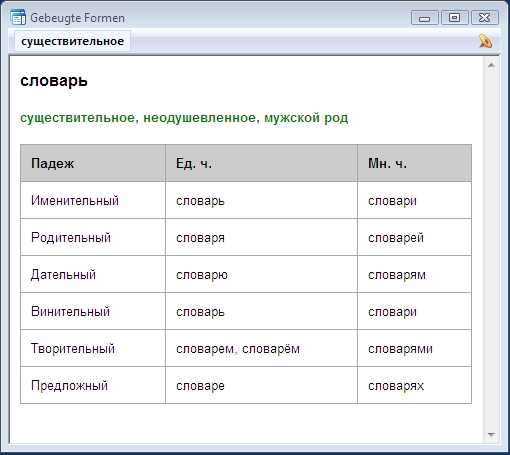Click словари in the Винительный row
Screen dimensions: 510x455
point(392,312)
